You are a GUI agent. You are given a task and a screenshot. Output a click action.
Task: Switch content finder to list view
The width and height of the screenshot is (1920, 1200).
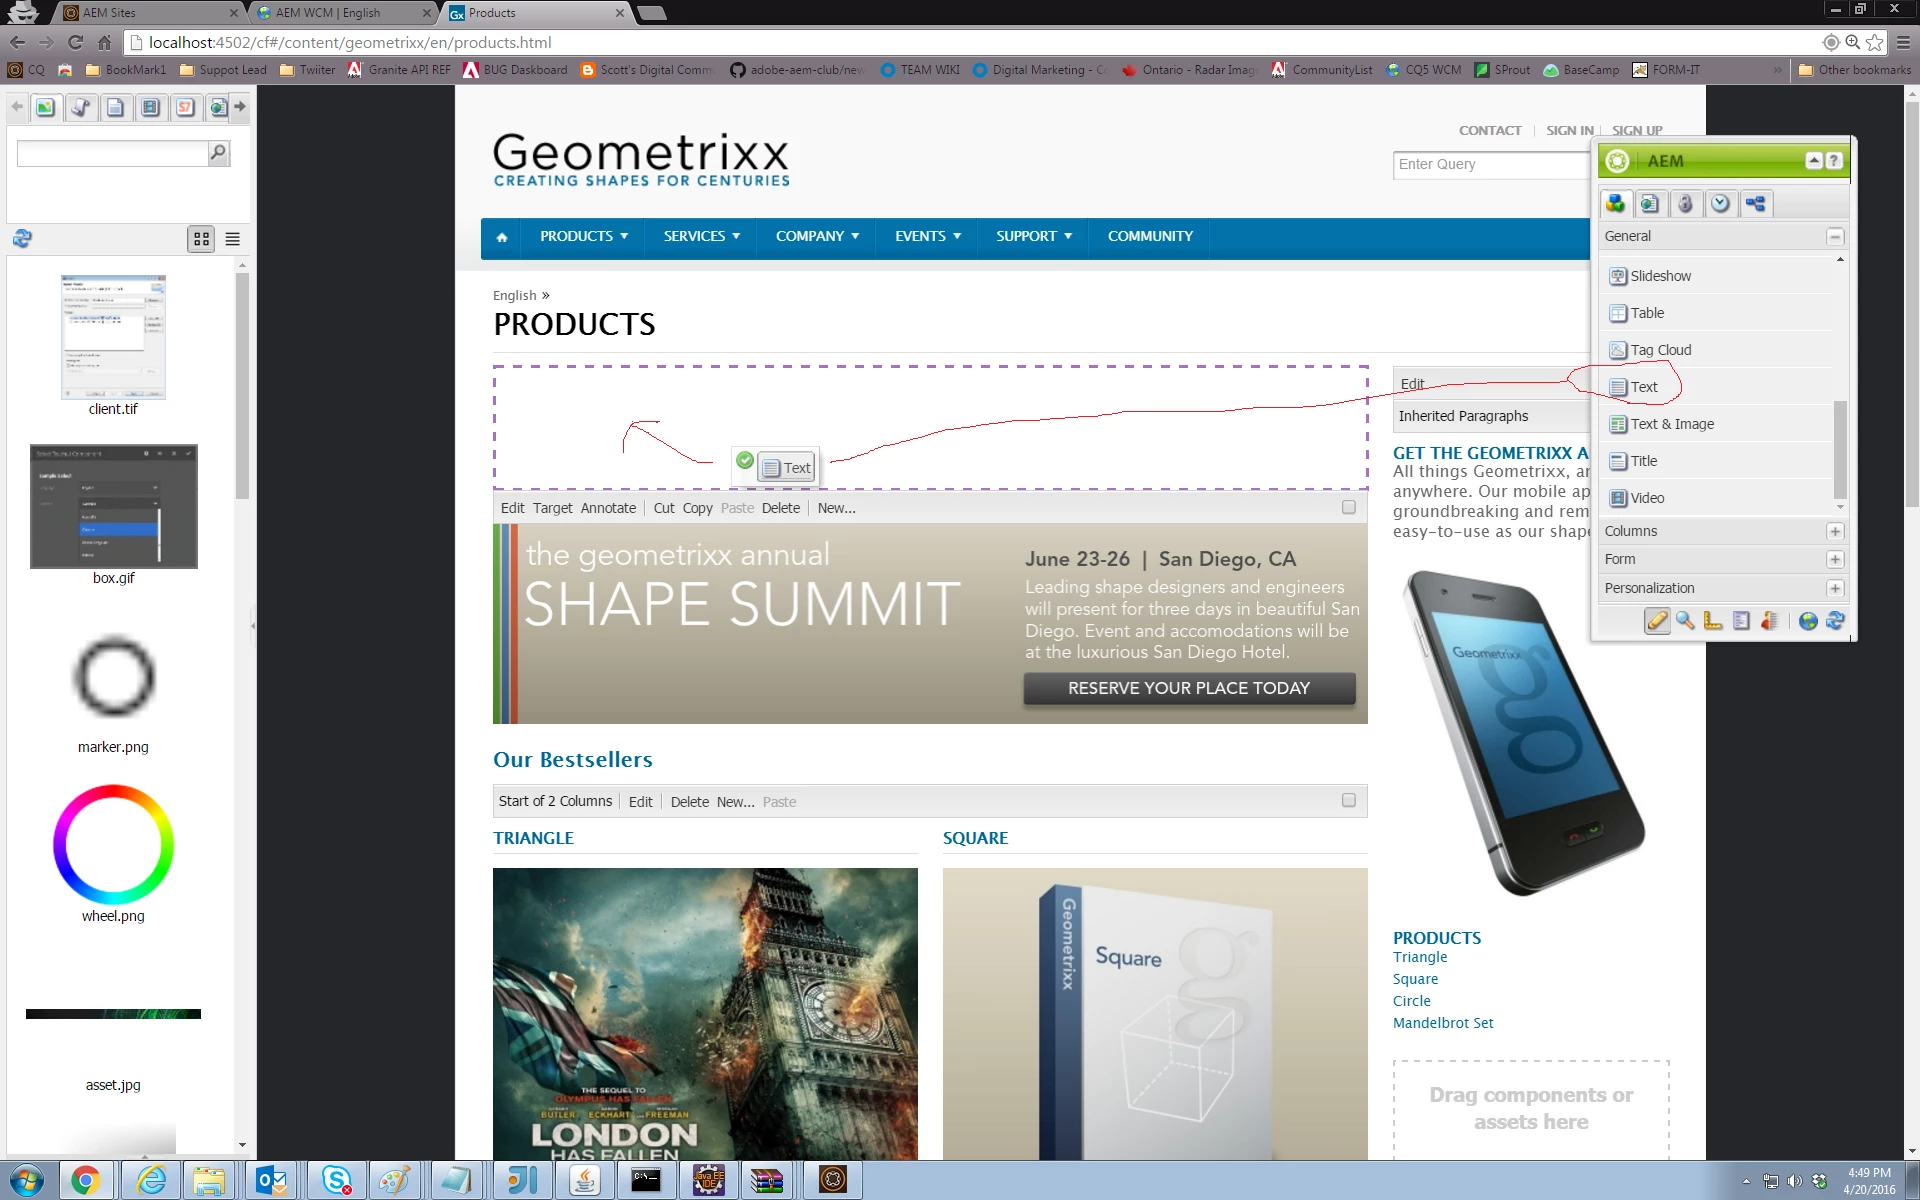click(x=233, y=239)
